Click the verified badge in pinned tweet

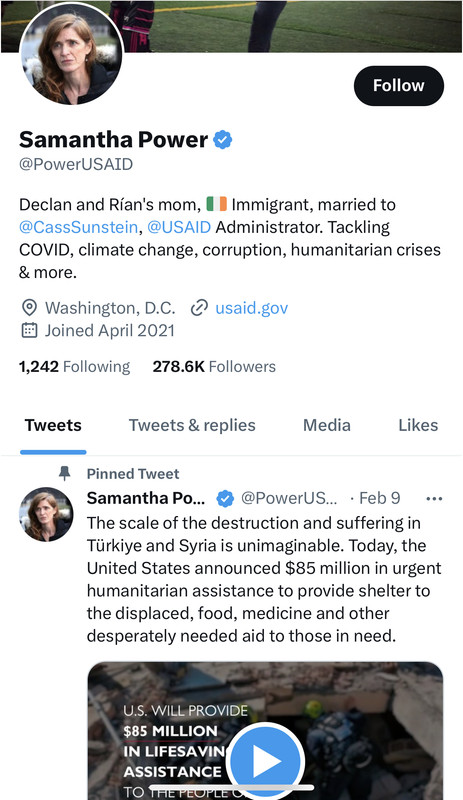click(225, 498)
